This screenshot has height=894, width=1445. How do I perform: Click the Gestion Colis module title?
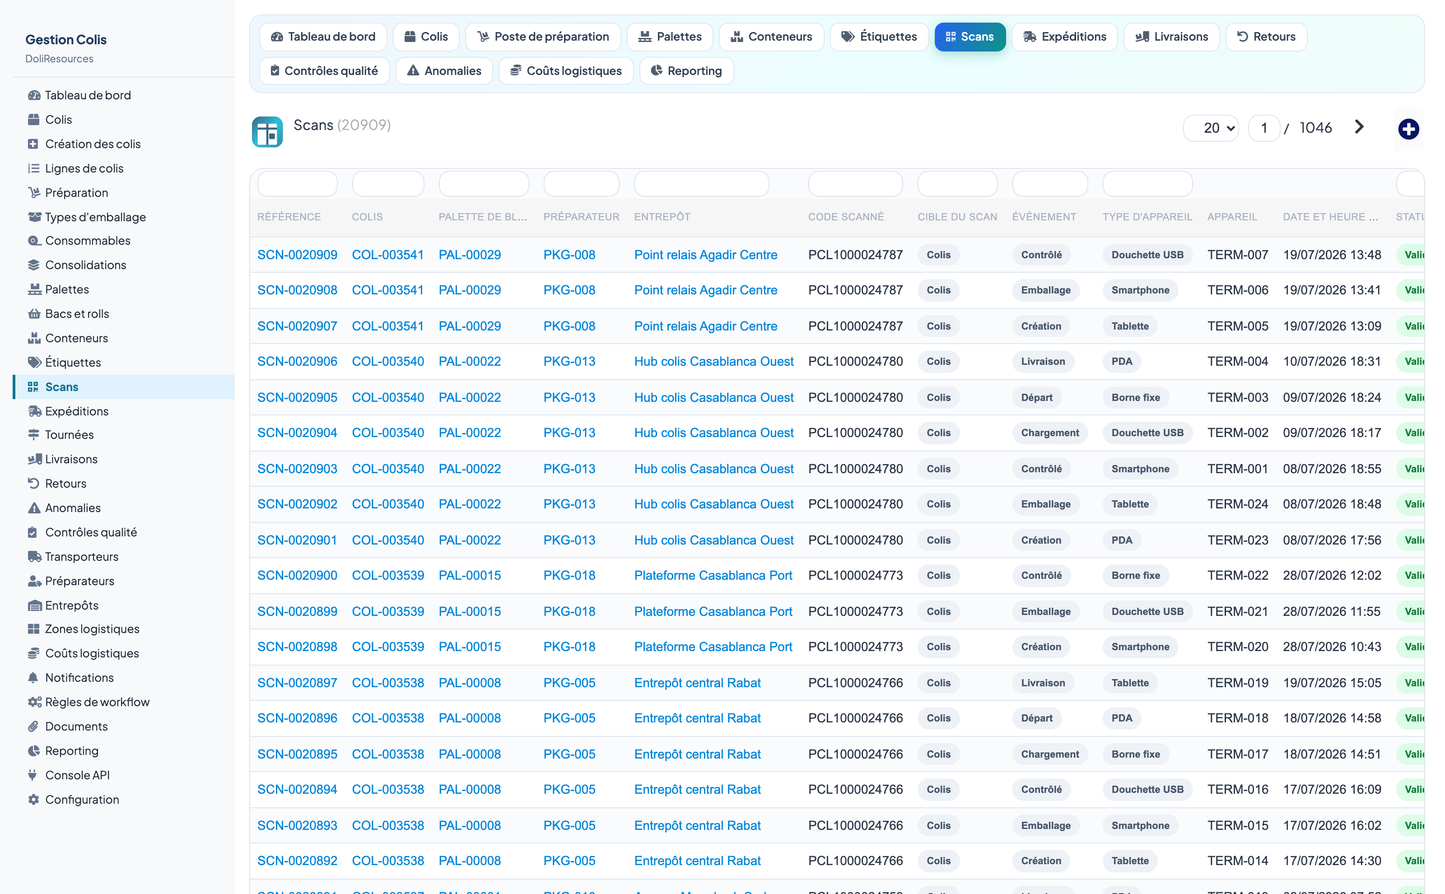(x=66, y=40)
